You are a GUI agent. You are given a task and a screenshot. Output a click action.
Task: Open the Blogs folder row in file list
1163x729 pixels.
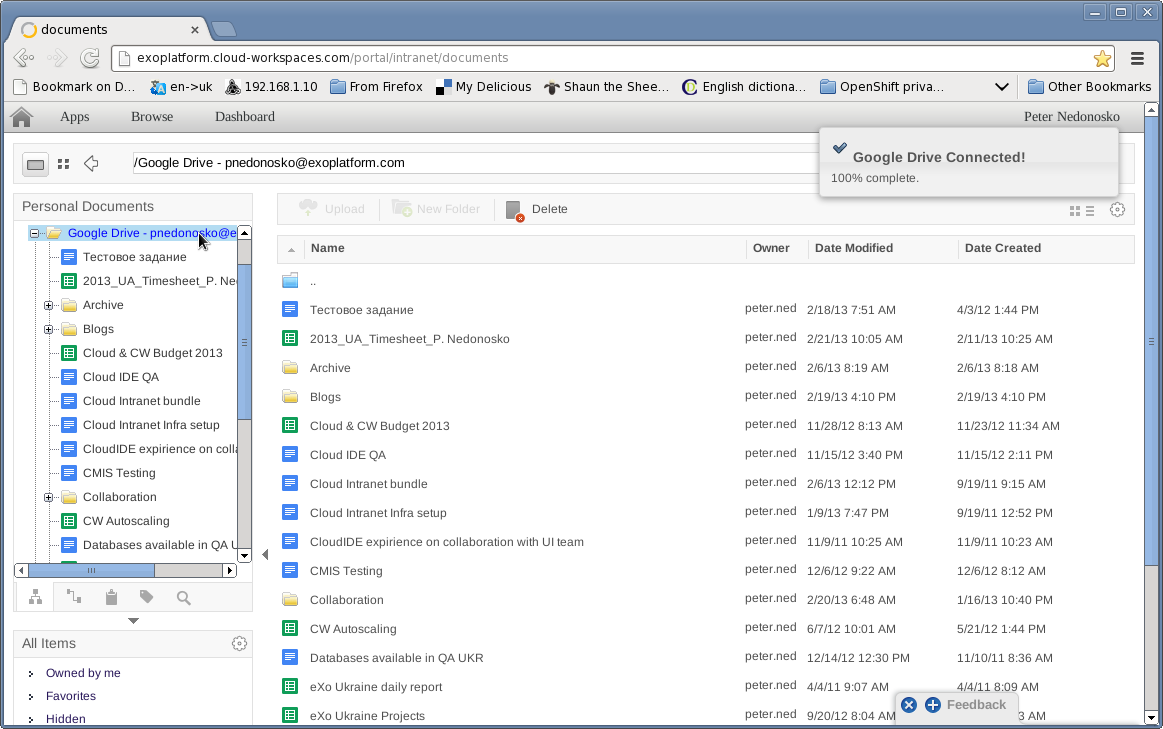[x=325, y=397]
